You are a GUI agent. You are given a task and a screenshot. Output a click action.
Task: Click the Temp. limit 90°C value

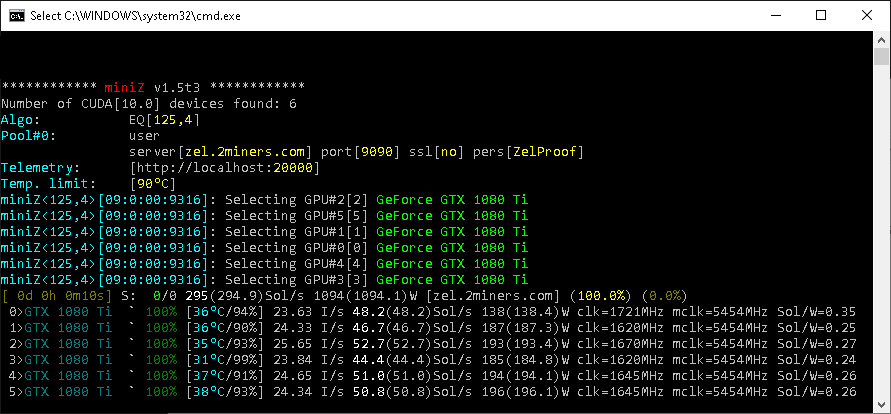(x=153, y=184)
